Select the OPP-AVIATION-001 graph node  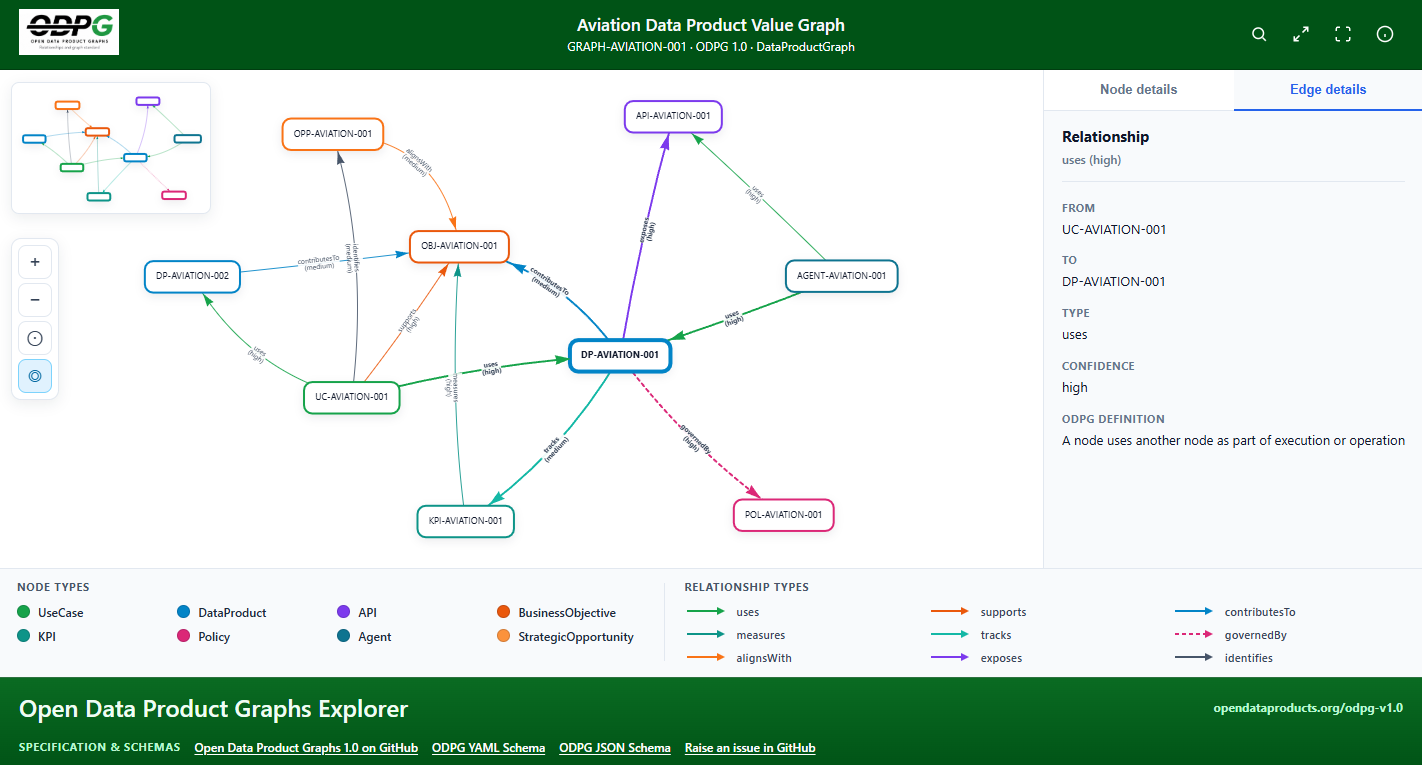coord(333,134)
